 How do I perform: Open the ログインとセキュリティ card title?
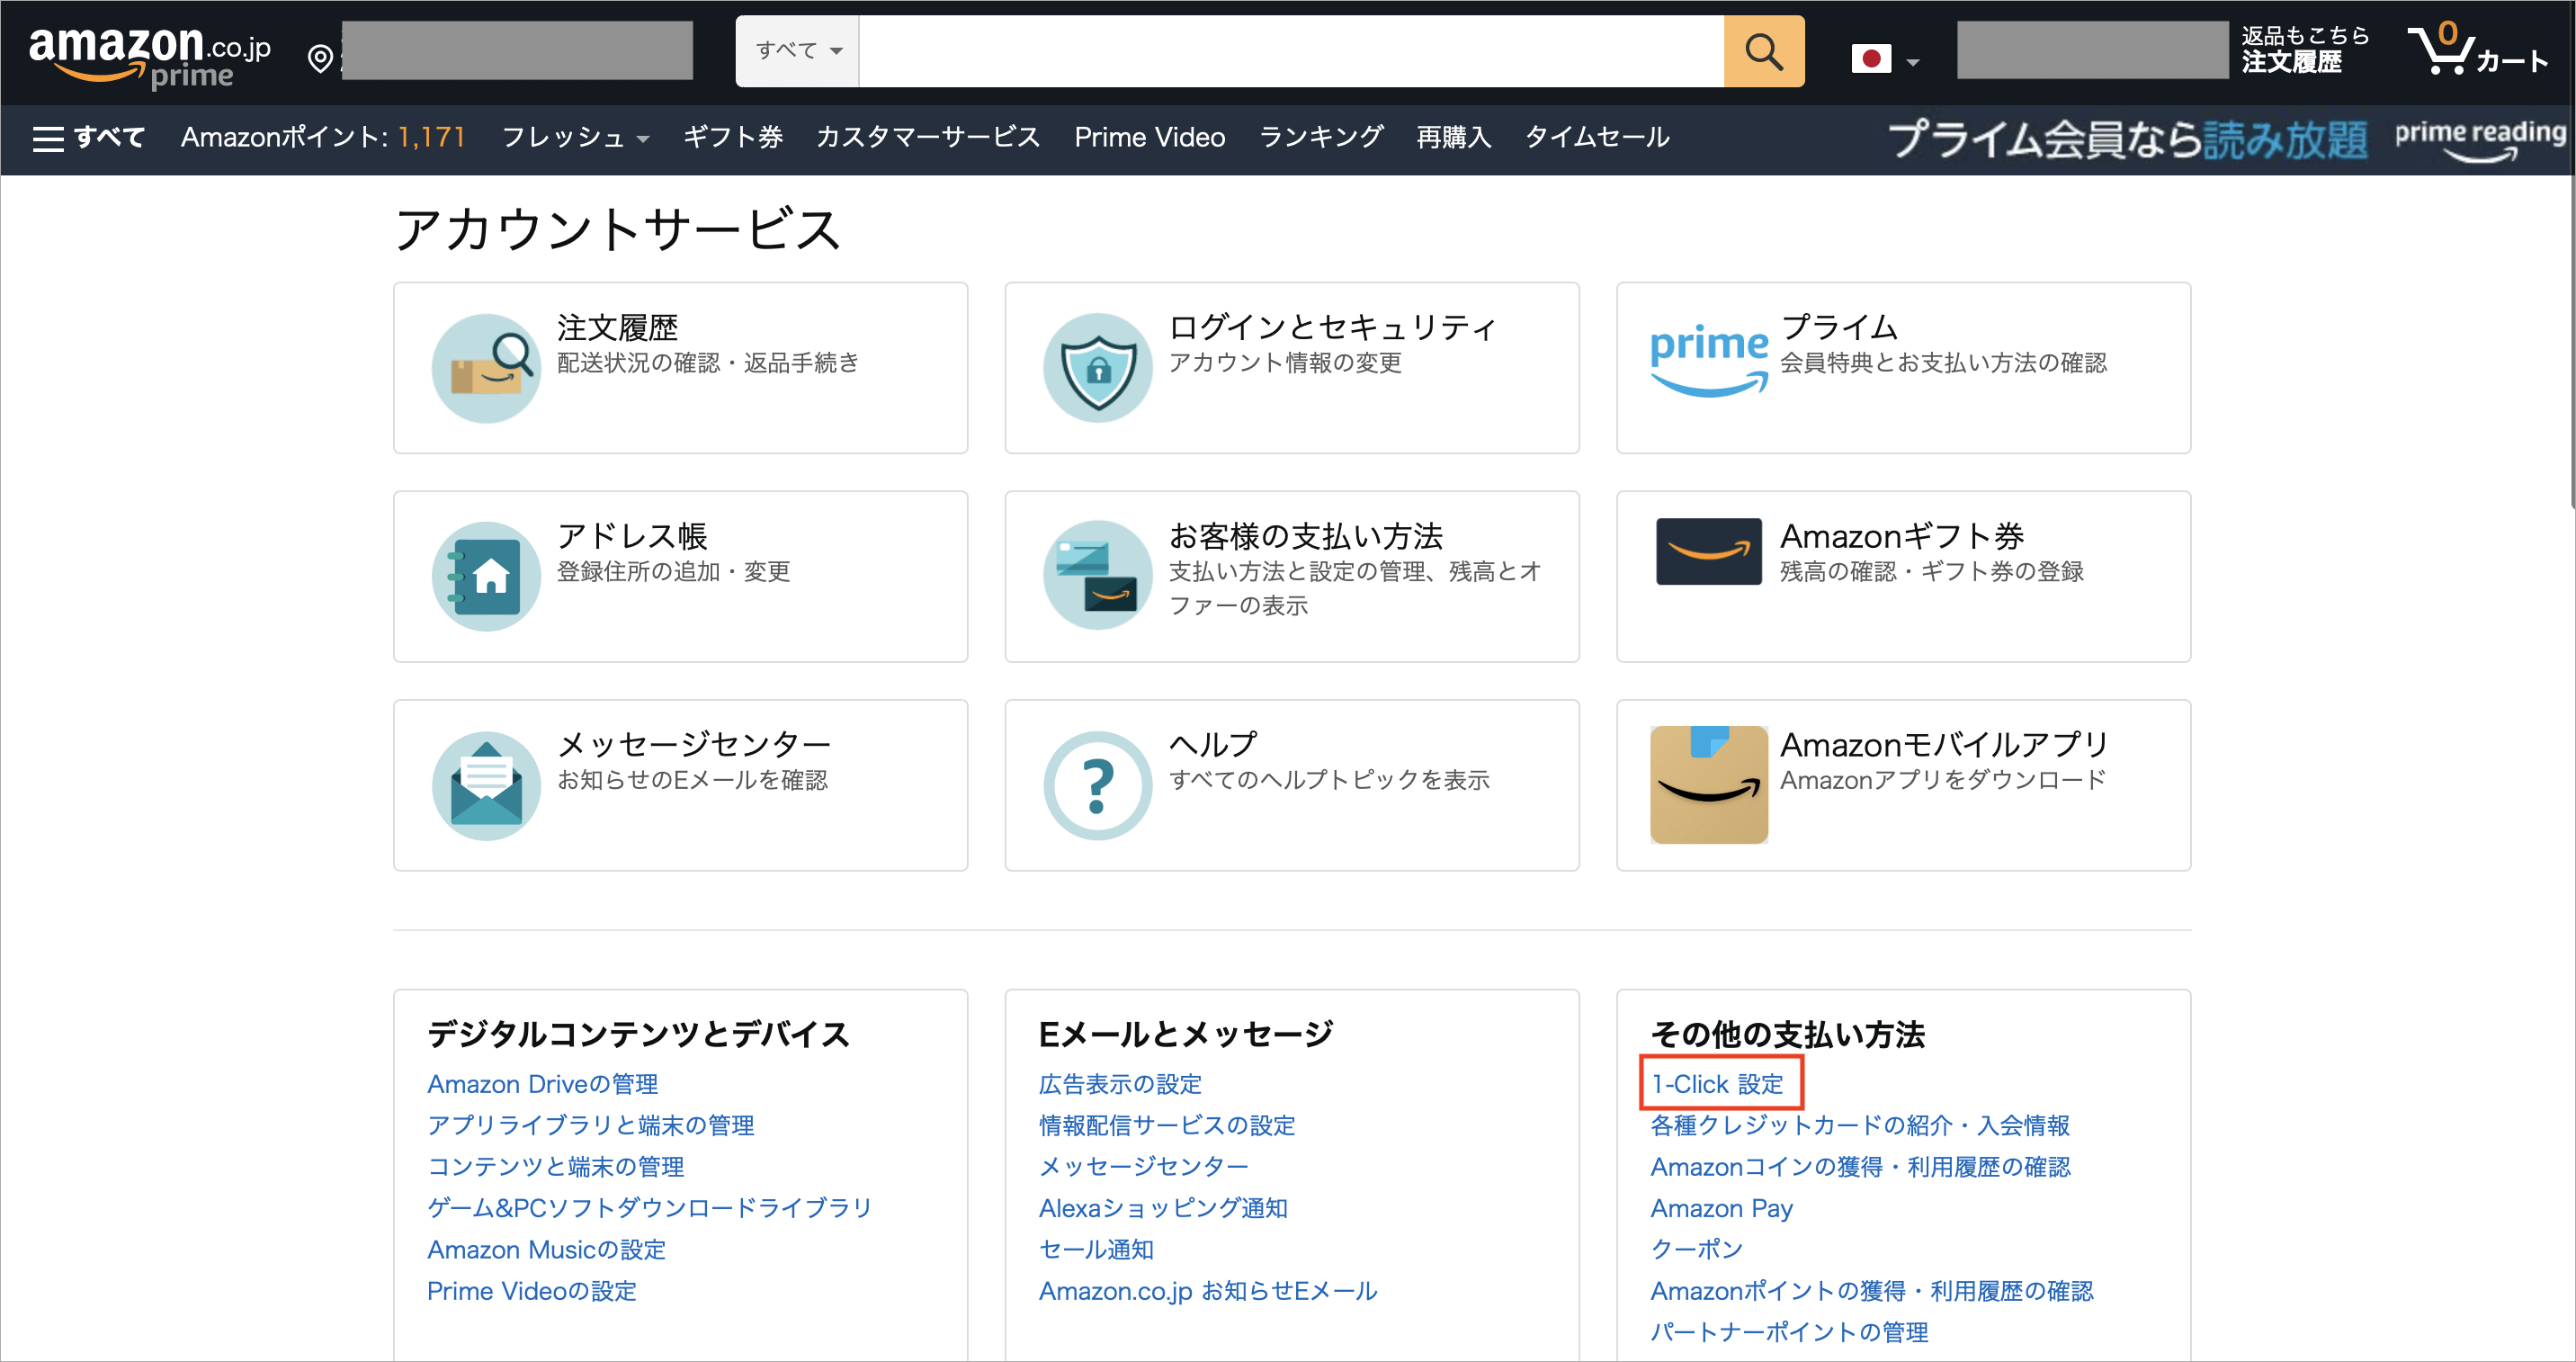point(1333,328)
